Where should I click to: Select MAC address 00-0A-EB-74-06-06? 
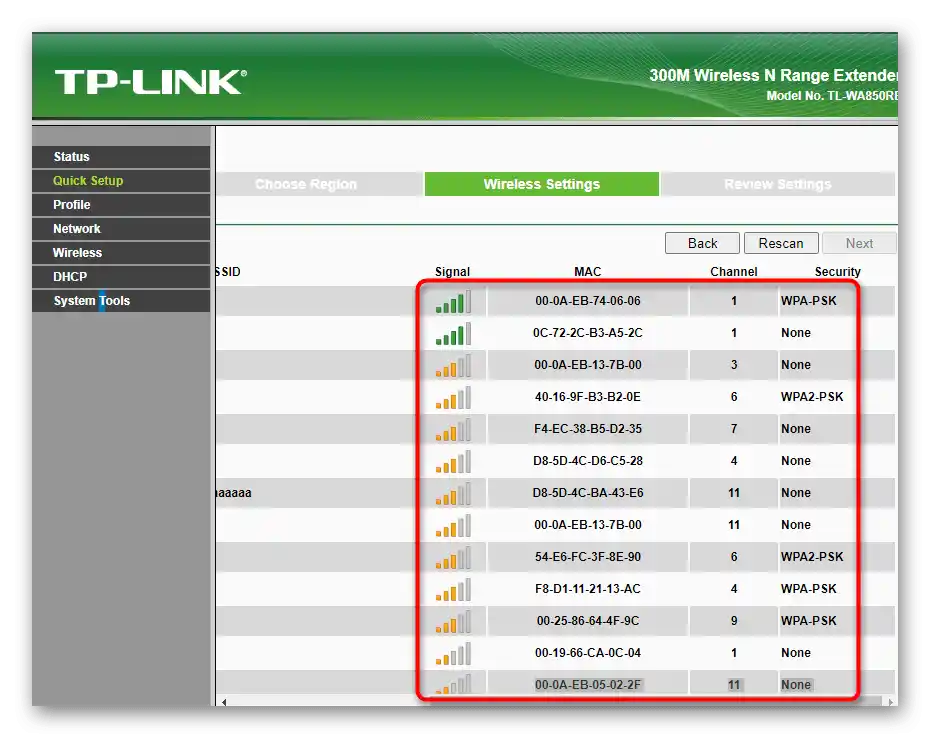pyautogui.click(x=588, y=301)
